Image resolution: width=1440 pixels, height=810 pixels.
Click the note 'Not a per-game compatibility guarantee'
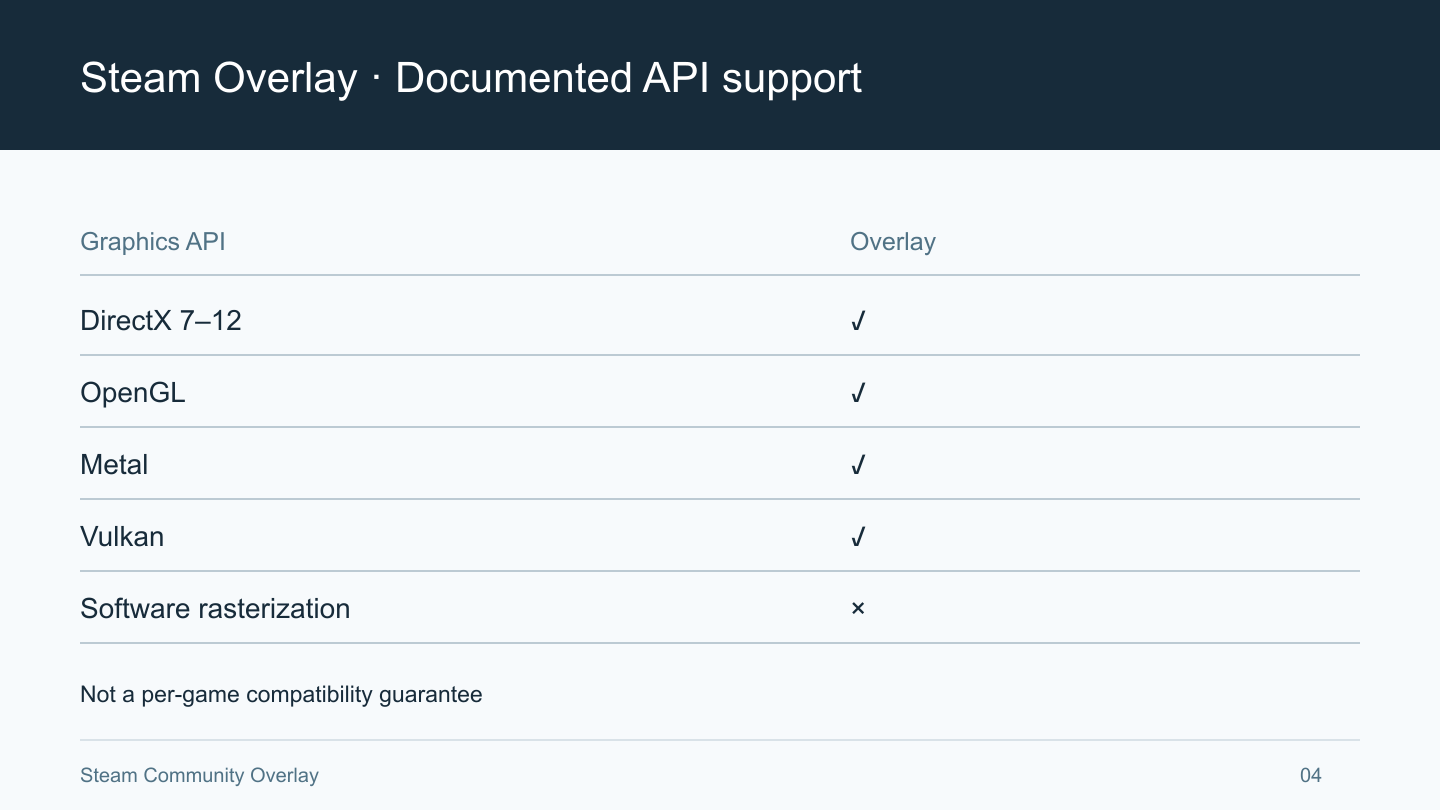click(281, 694)
